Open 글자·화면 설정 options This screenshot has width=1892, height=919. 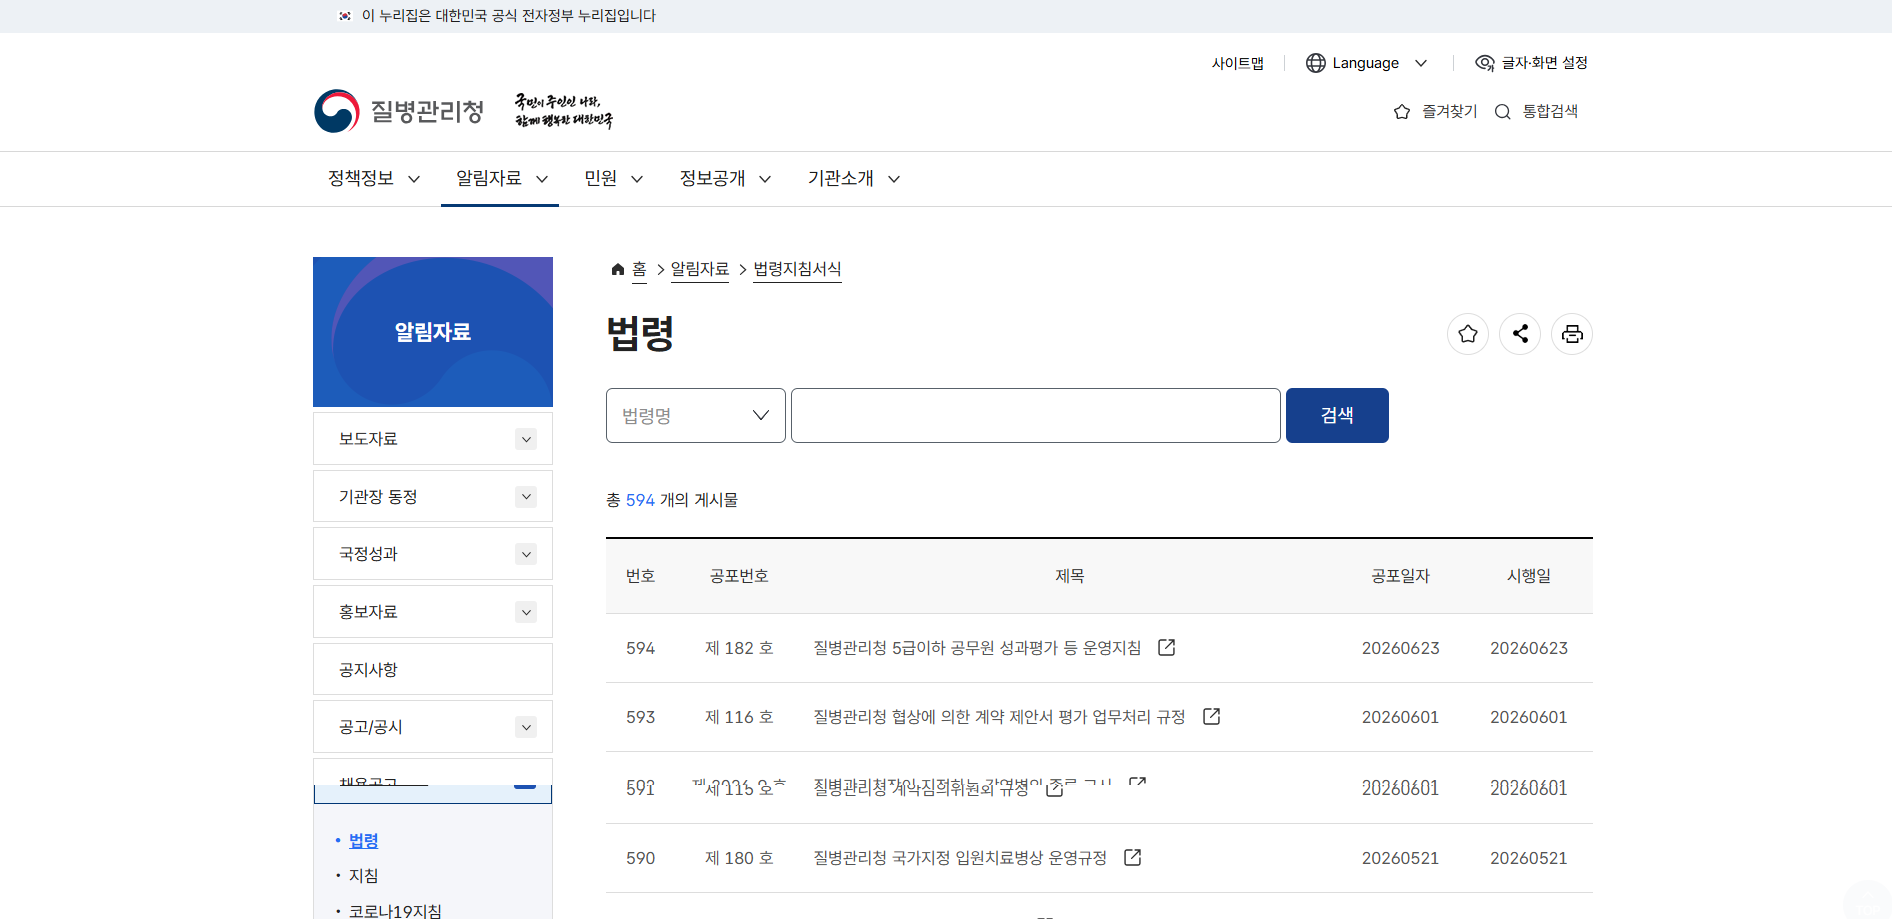point(1531,63)
